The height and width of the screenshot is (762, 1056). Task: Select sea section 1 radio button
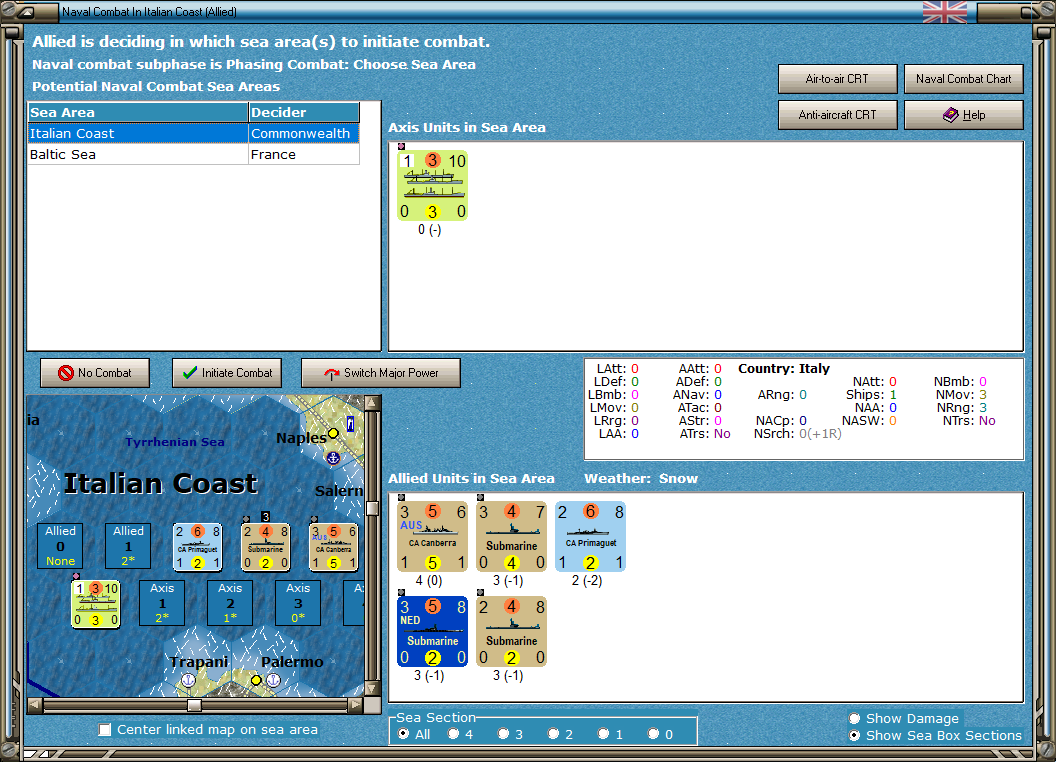point(603,734)
